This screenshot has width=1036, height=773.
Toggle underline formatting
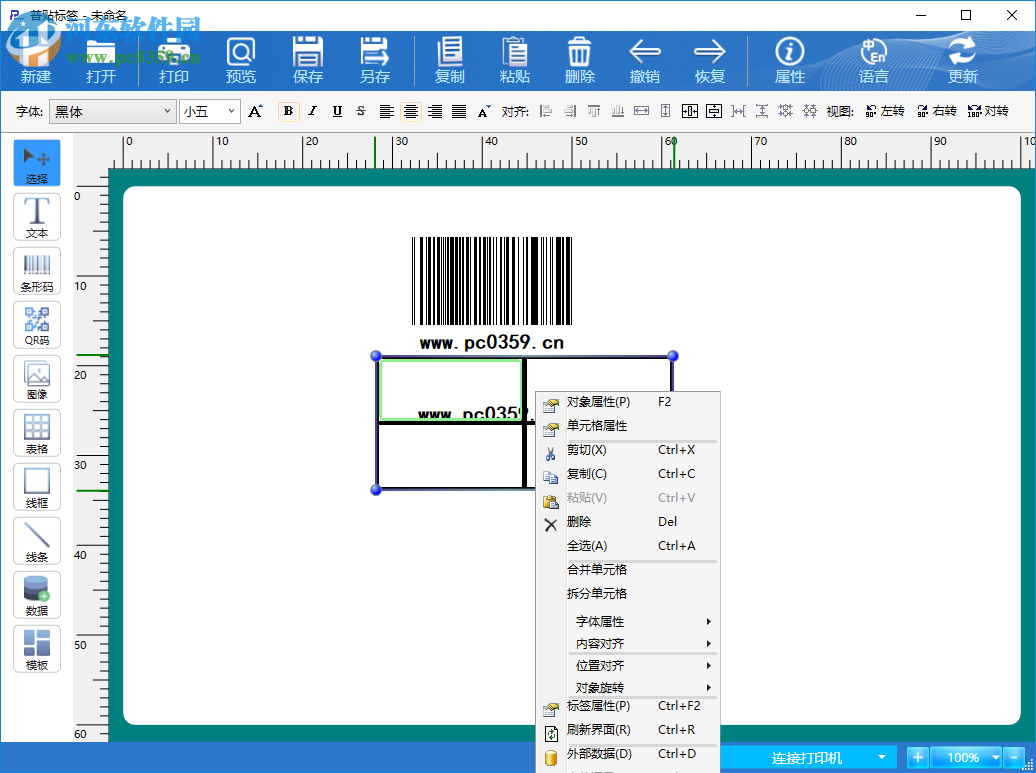click(x=336, y=111)
